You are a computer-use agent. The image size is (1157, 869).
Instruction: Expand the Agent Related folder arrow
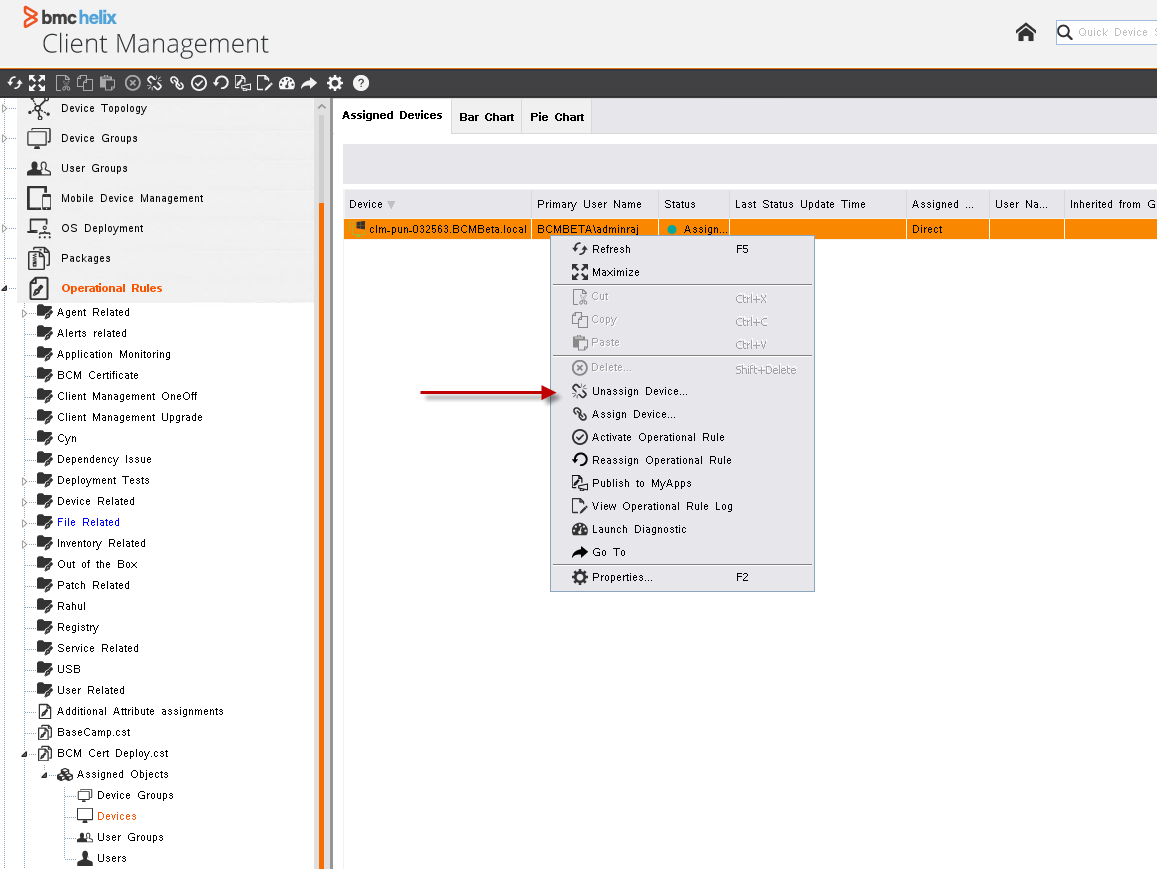coord(24,313)
